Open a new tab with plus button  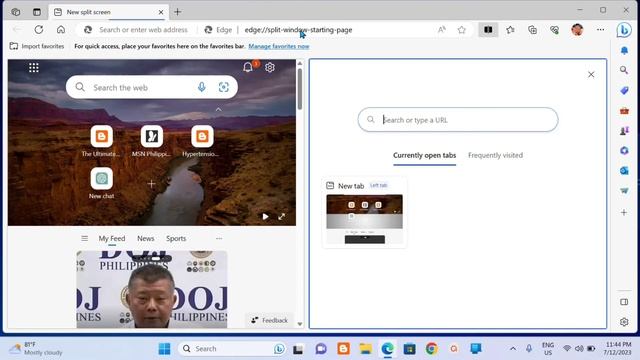pos(178,12)
